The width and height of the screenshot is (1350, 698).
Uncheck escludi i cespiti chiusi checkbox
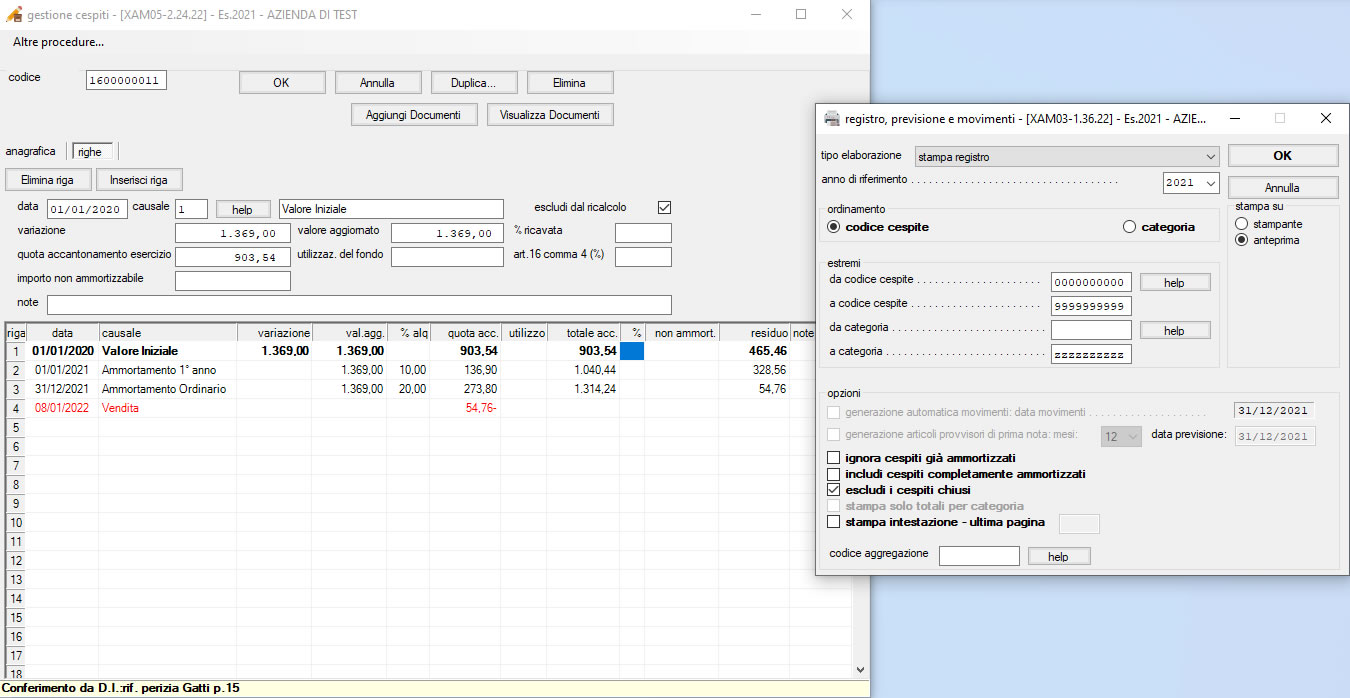pos(834,490)
